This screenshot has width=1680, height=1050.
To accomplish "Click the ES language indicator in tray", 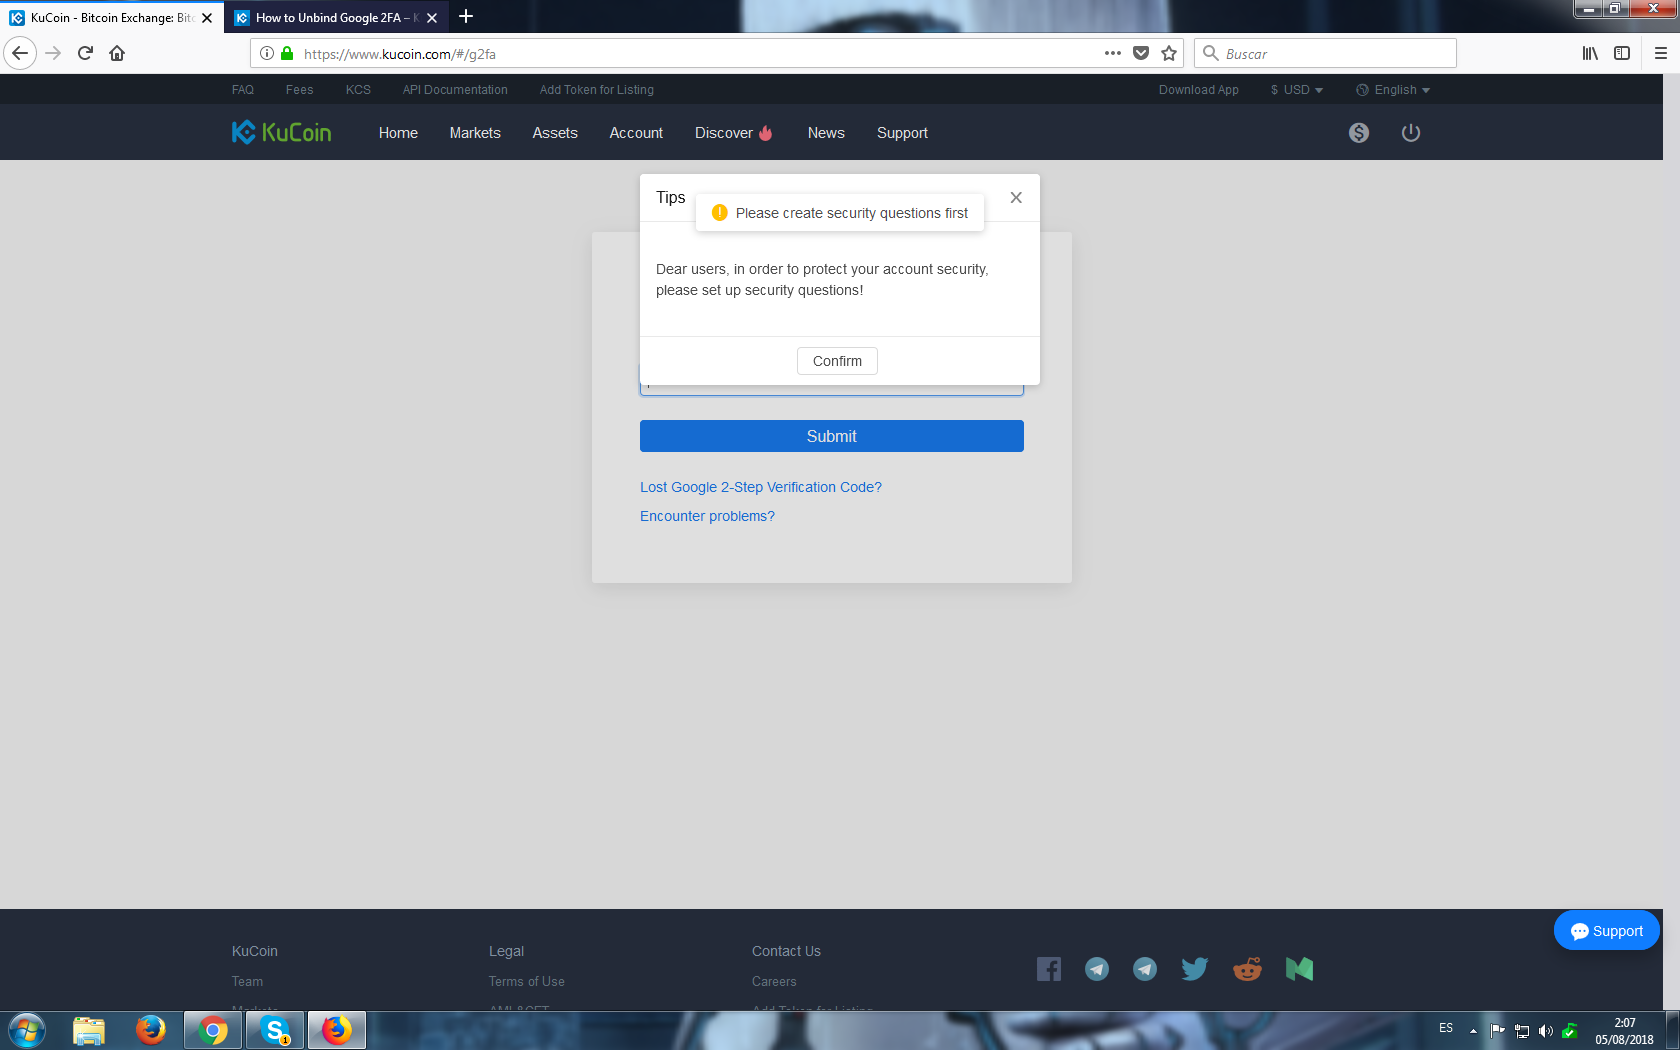I will point(1446,1028).
